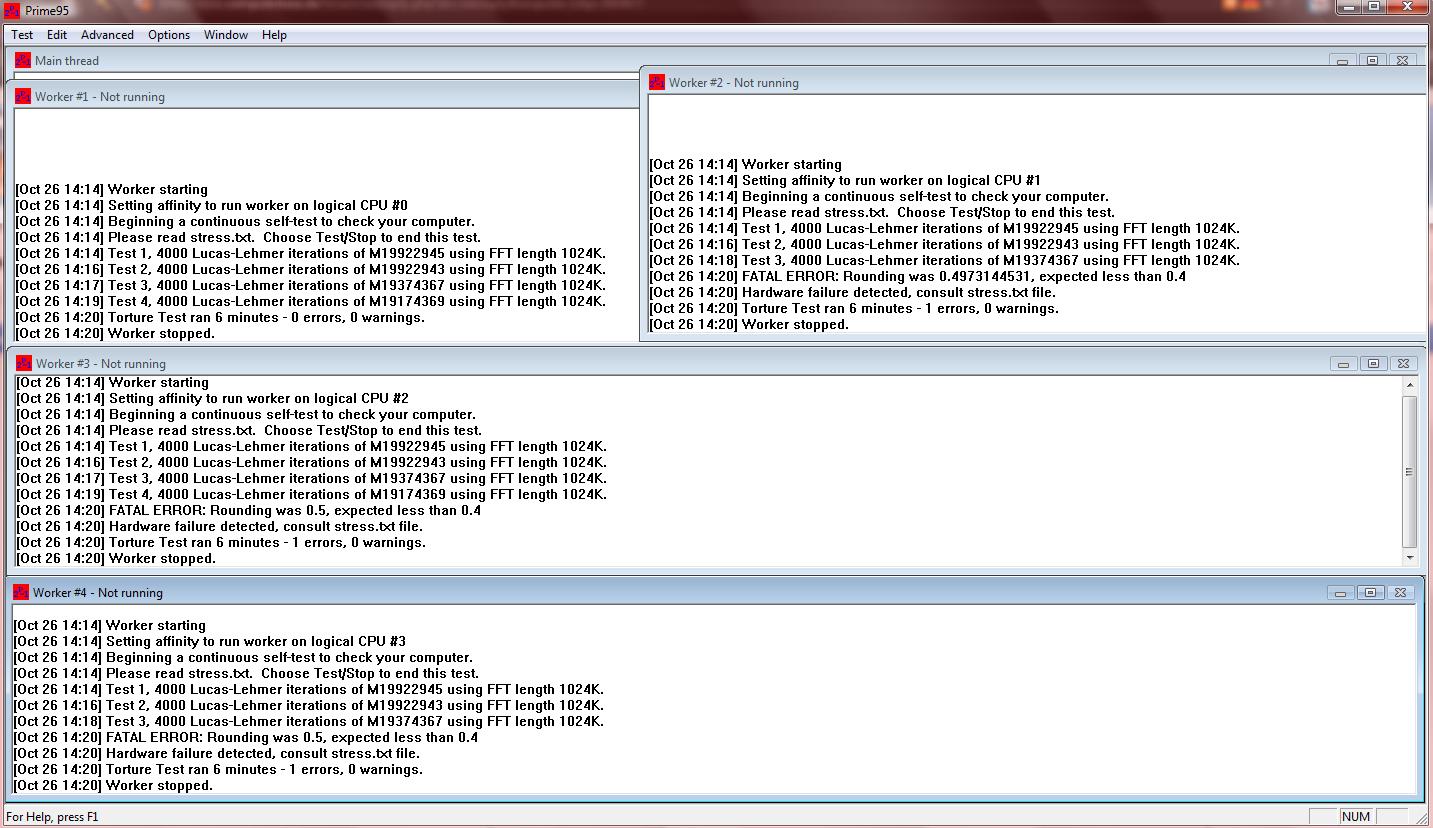Open the Window menu

(226, 35)
